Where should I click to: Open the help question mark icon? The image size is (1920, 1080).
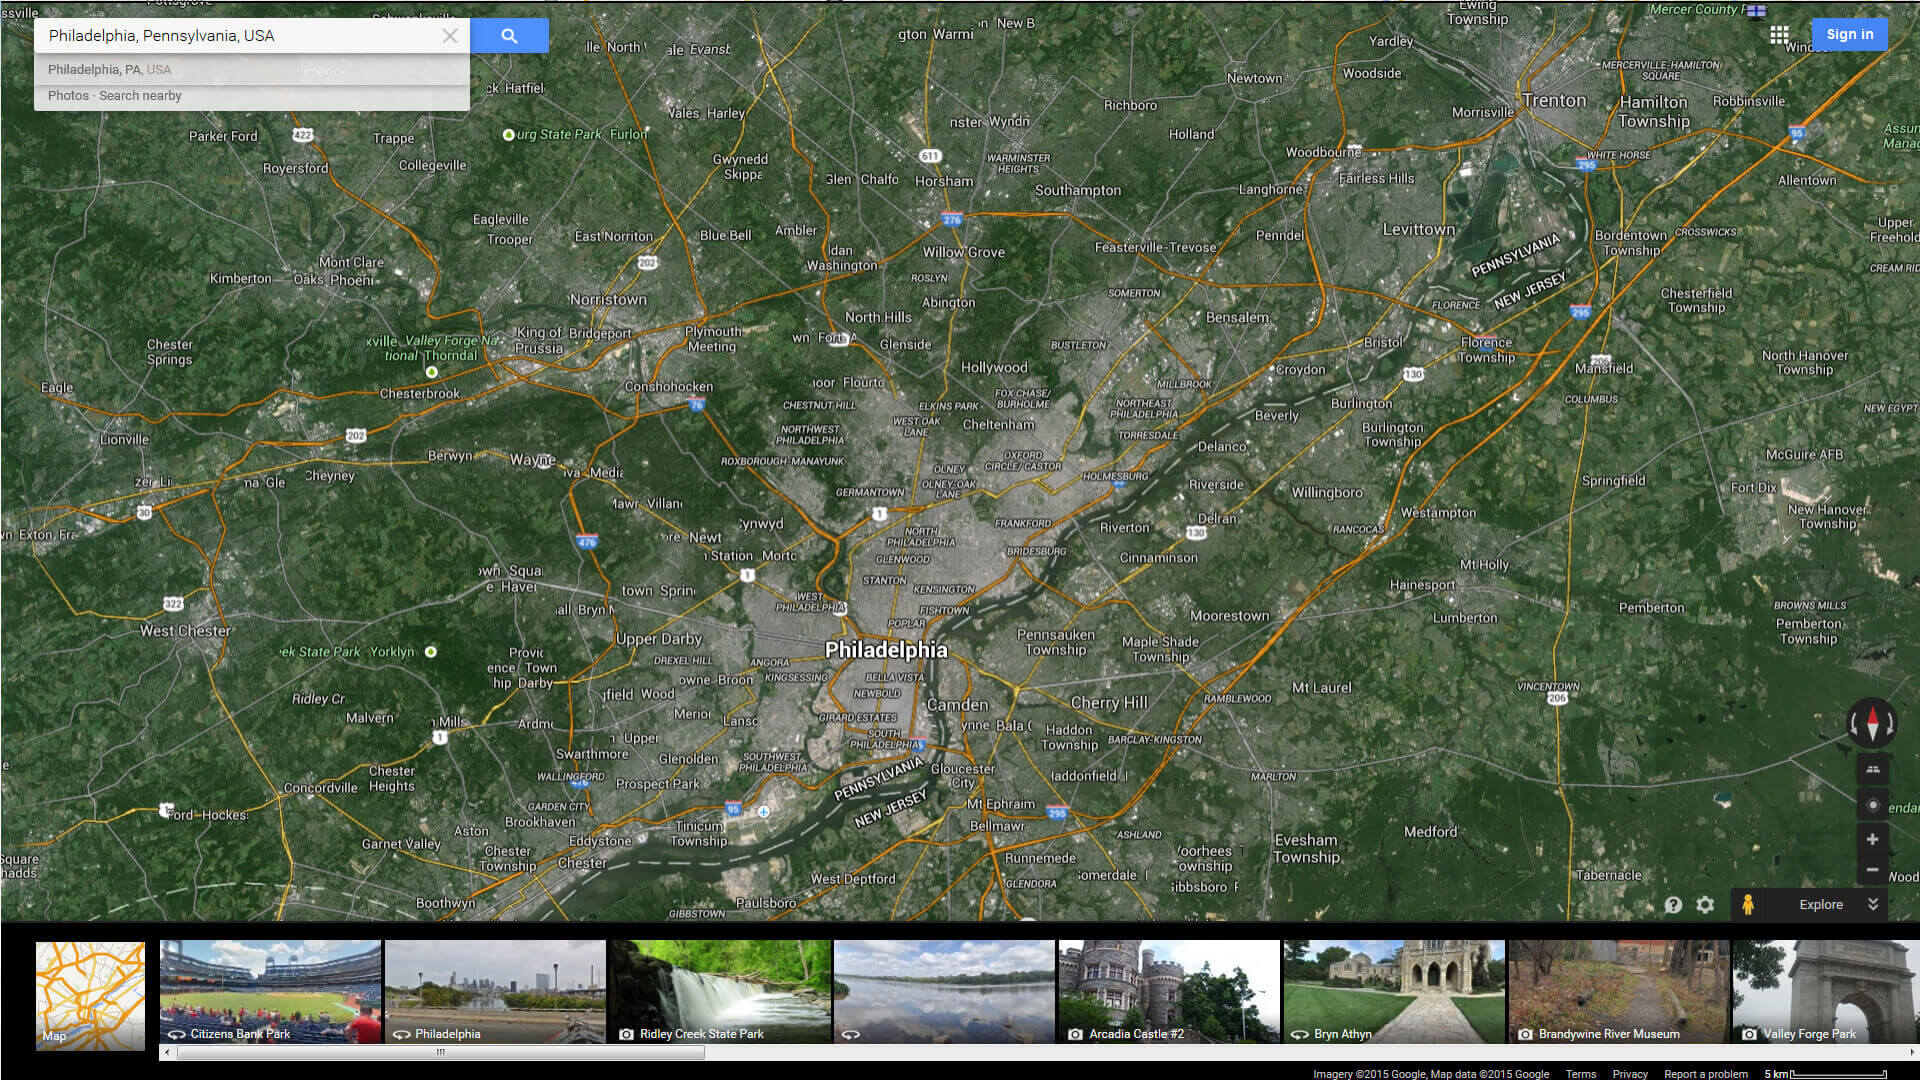tap(1673, 904)
